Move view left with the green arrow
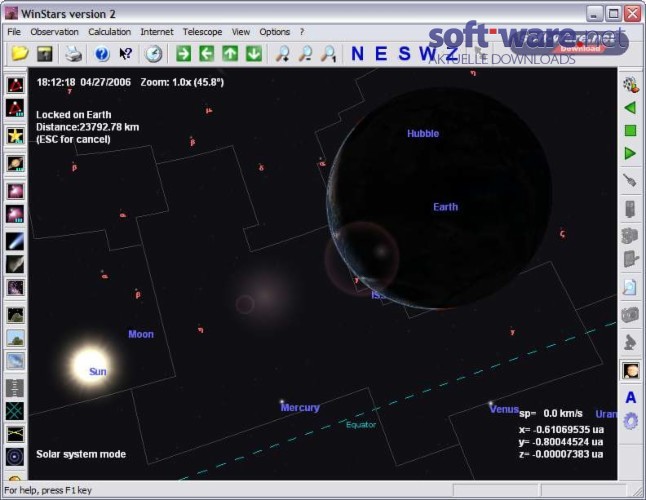Viewport: 646px width, 500px height. point(207,54)
